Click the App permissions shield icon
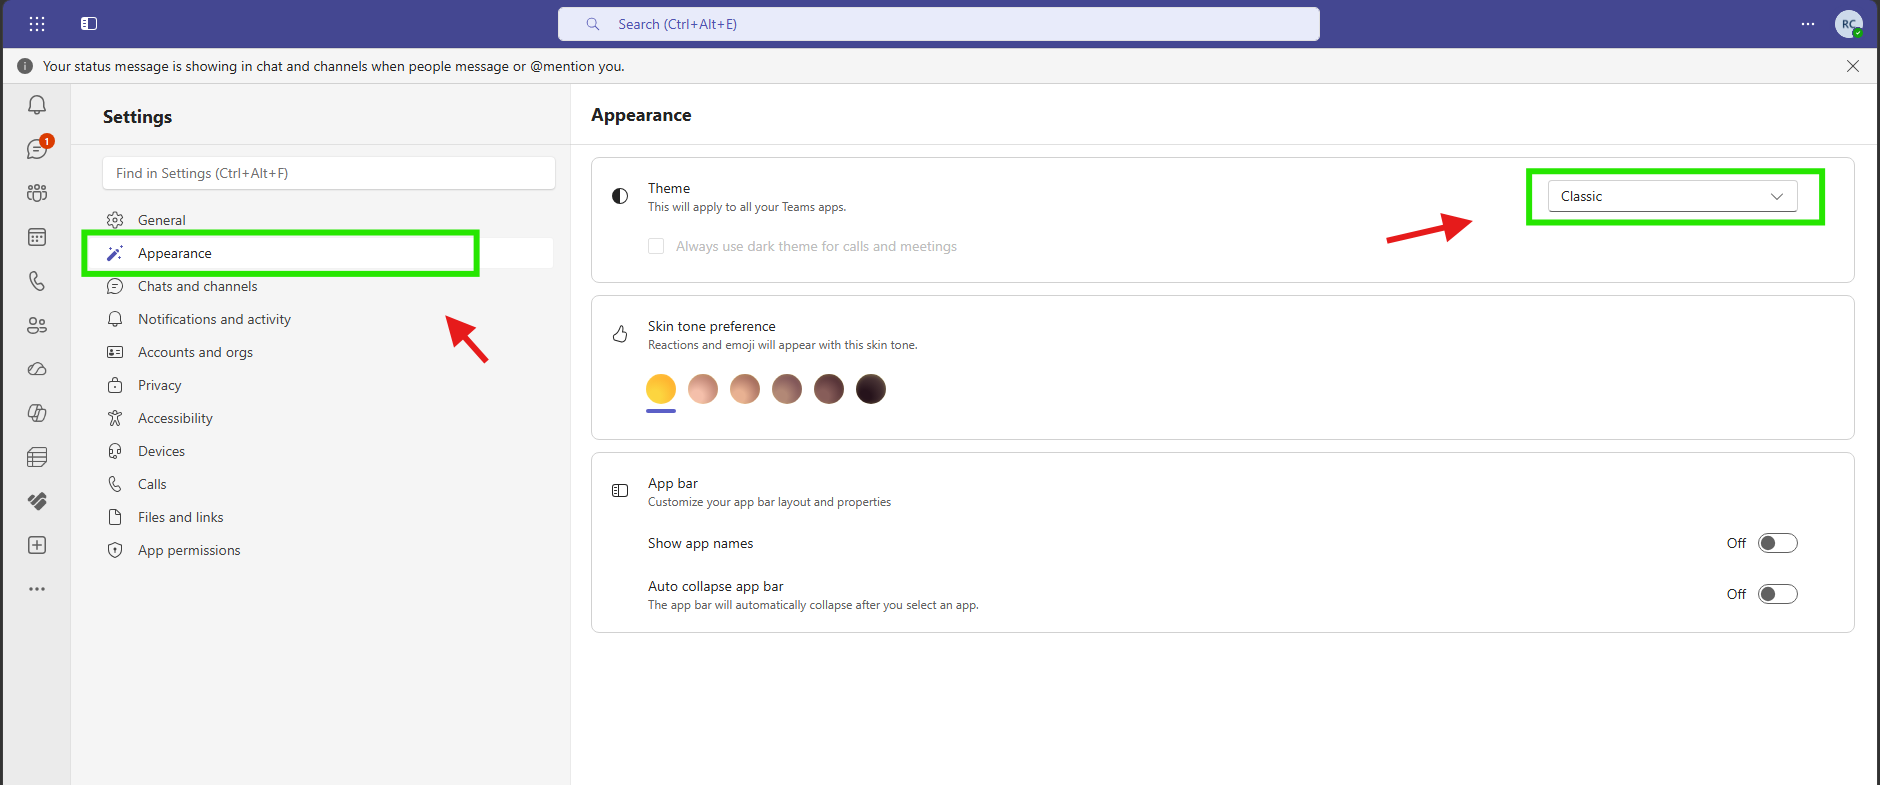Image resolution: width=1880 pixels, height=785 pixels. click(x=115, y=550)
